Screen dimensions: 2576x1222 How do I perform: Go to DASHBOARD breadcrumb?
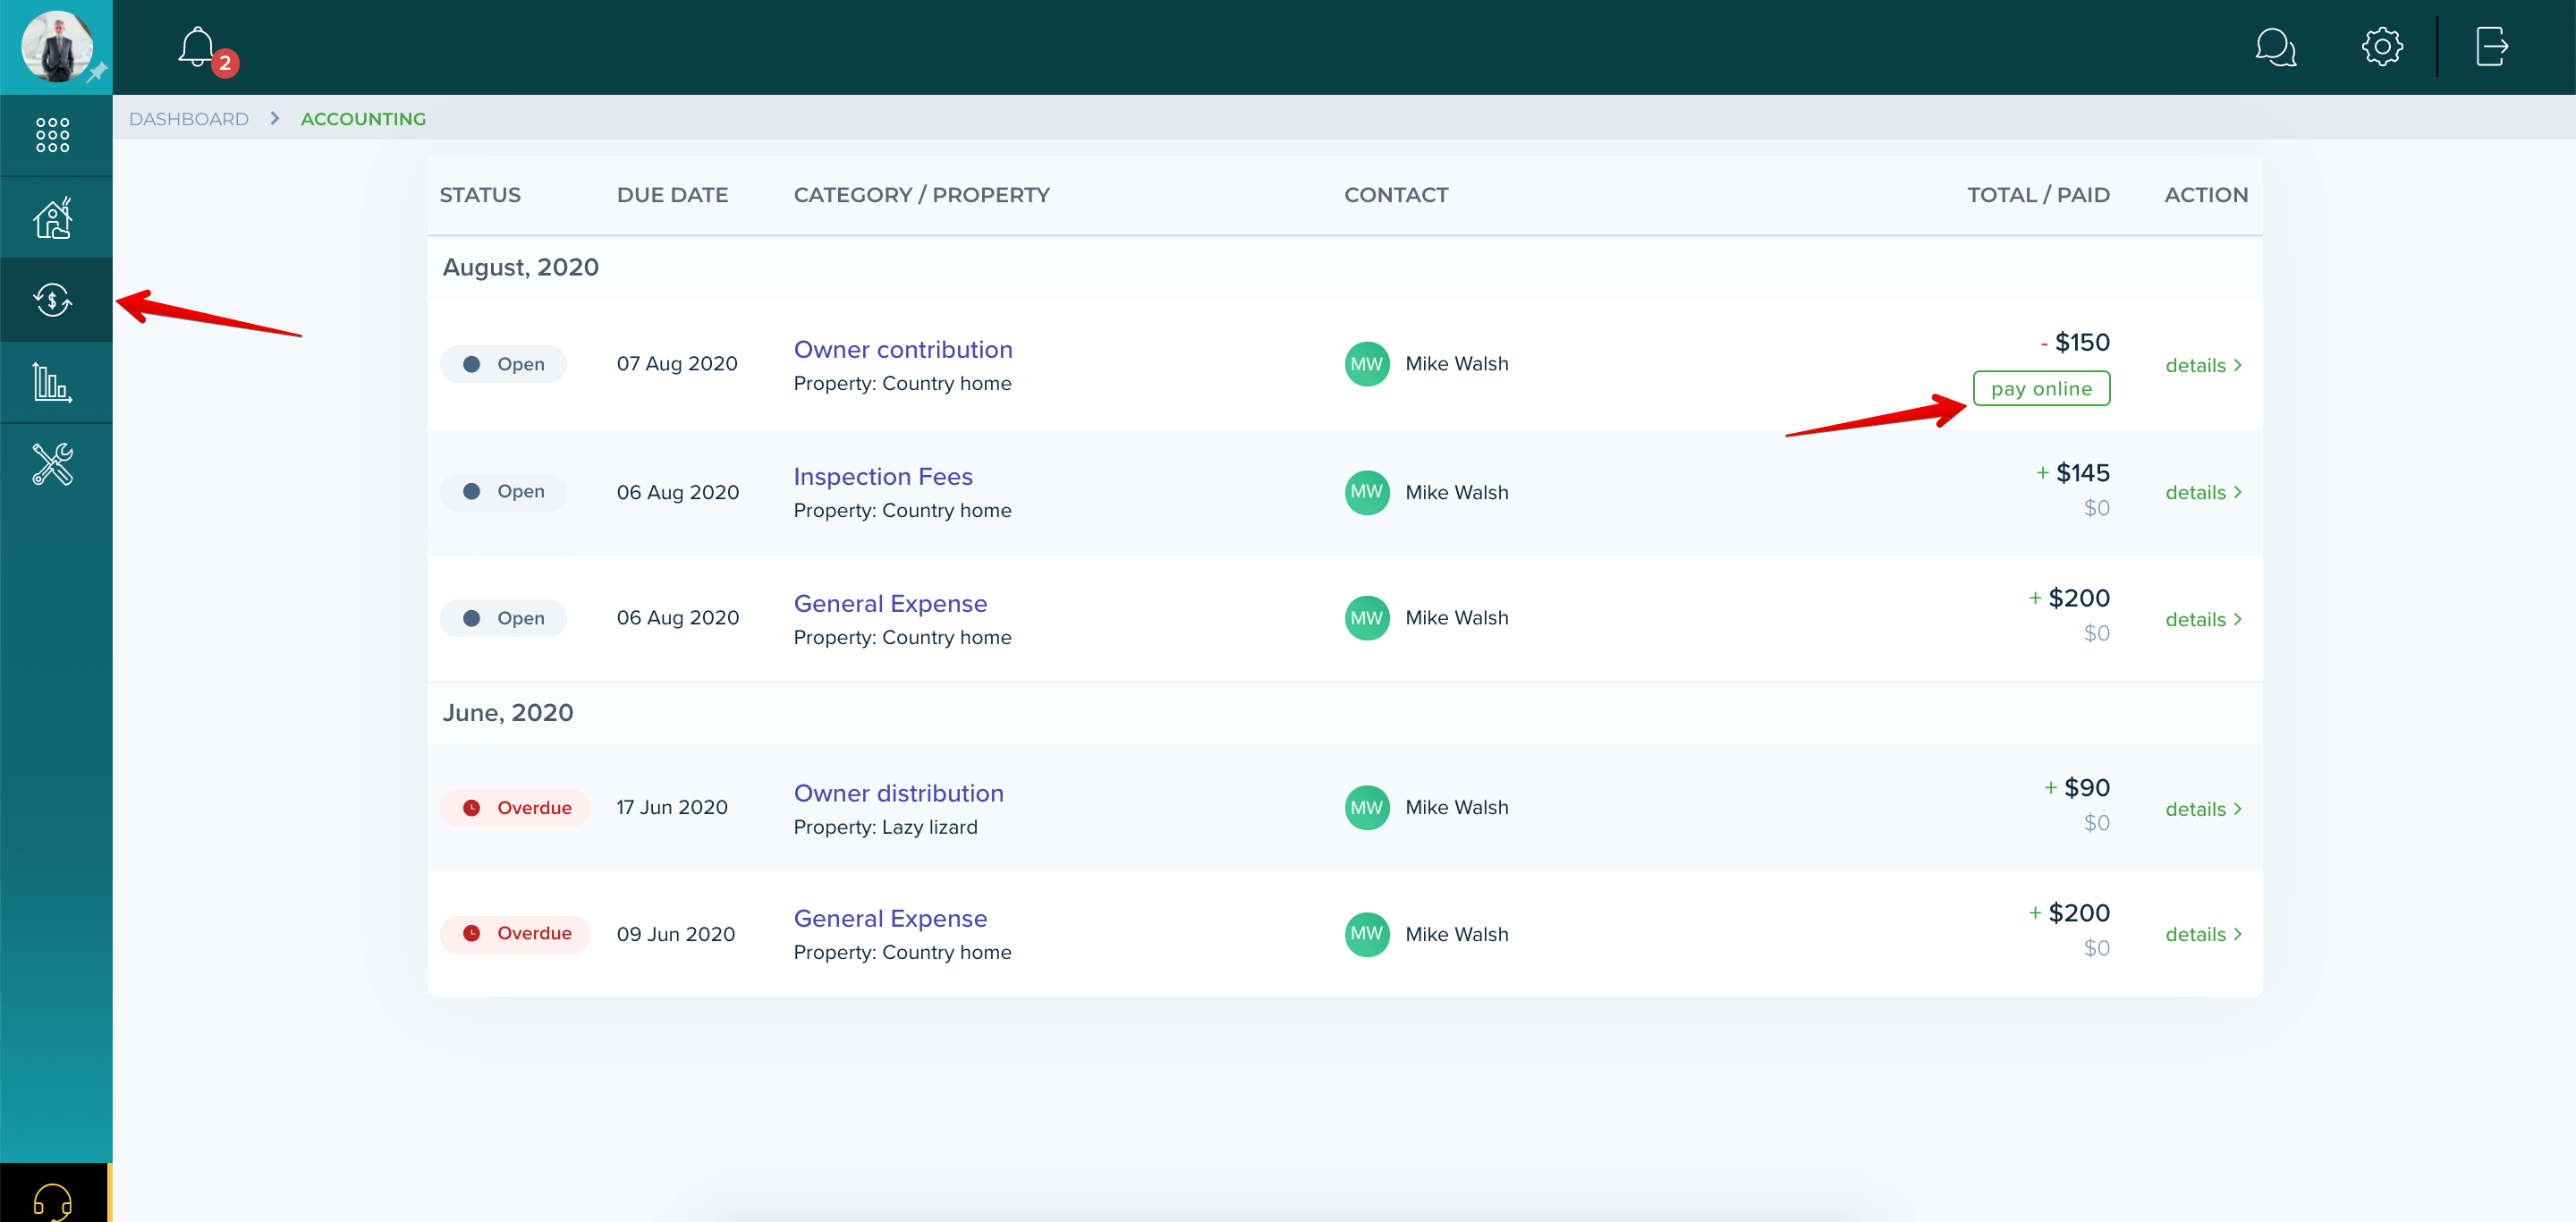click(x=189, y=119)
